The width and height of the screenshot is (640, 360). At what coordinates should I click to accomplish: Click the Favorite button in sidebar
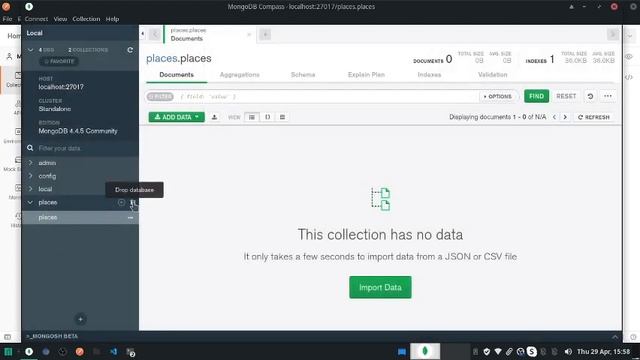click(x=60, y=61)
